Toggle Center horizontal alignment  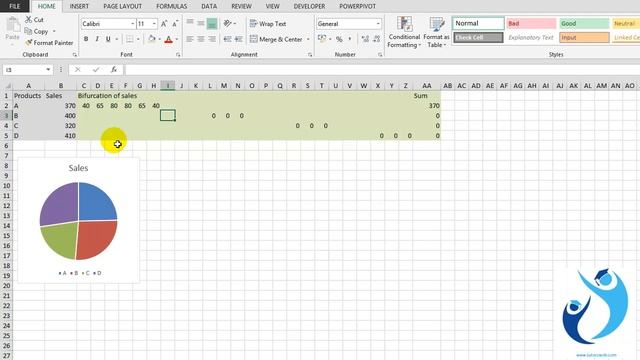pos(201,39)
